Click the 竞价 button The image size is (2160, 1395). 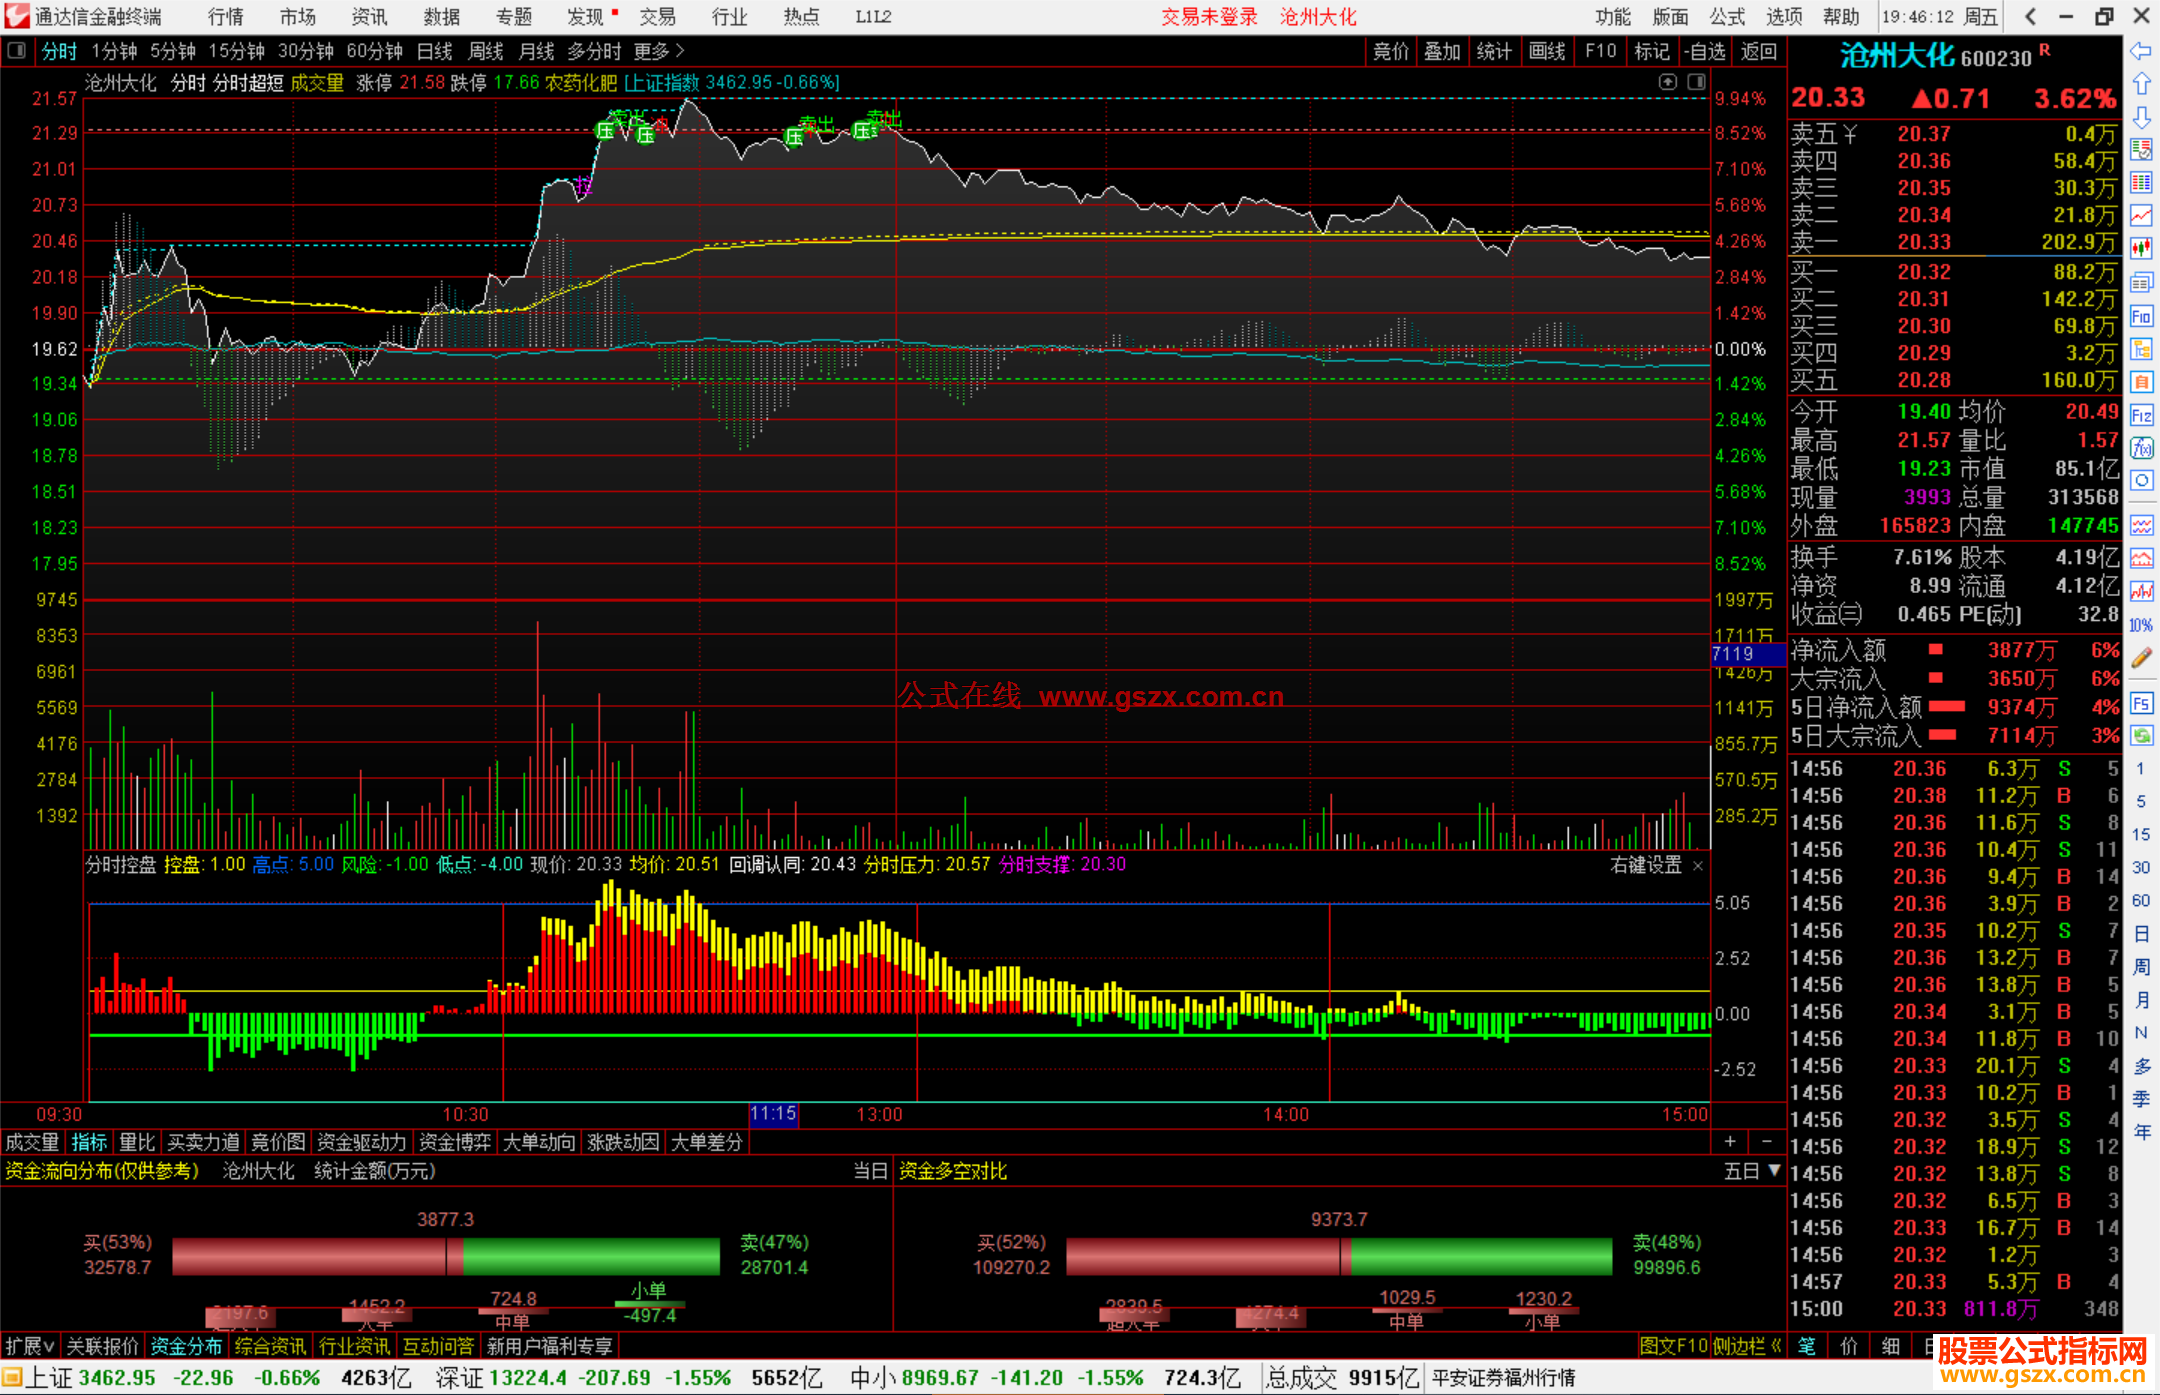tap(1390, 51)
